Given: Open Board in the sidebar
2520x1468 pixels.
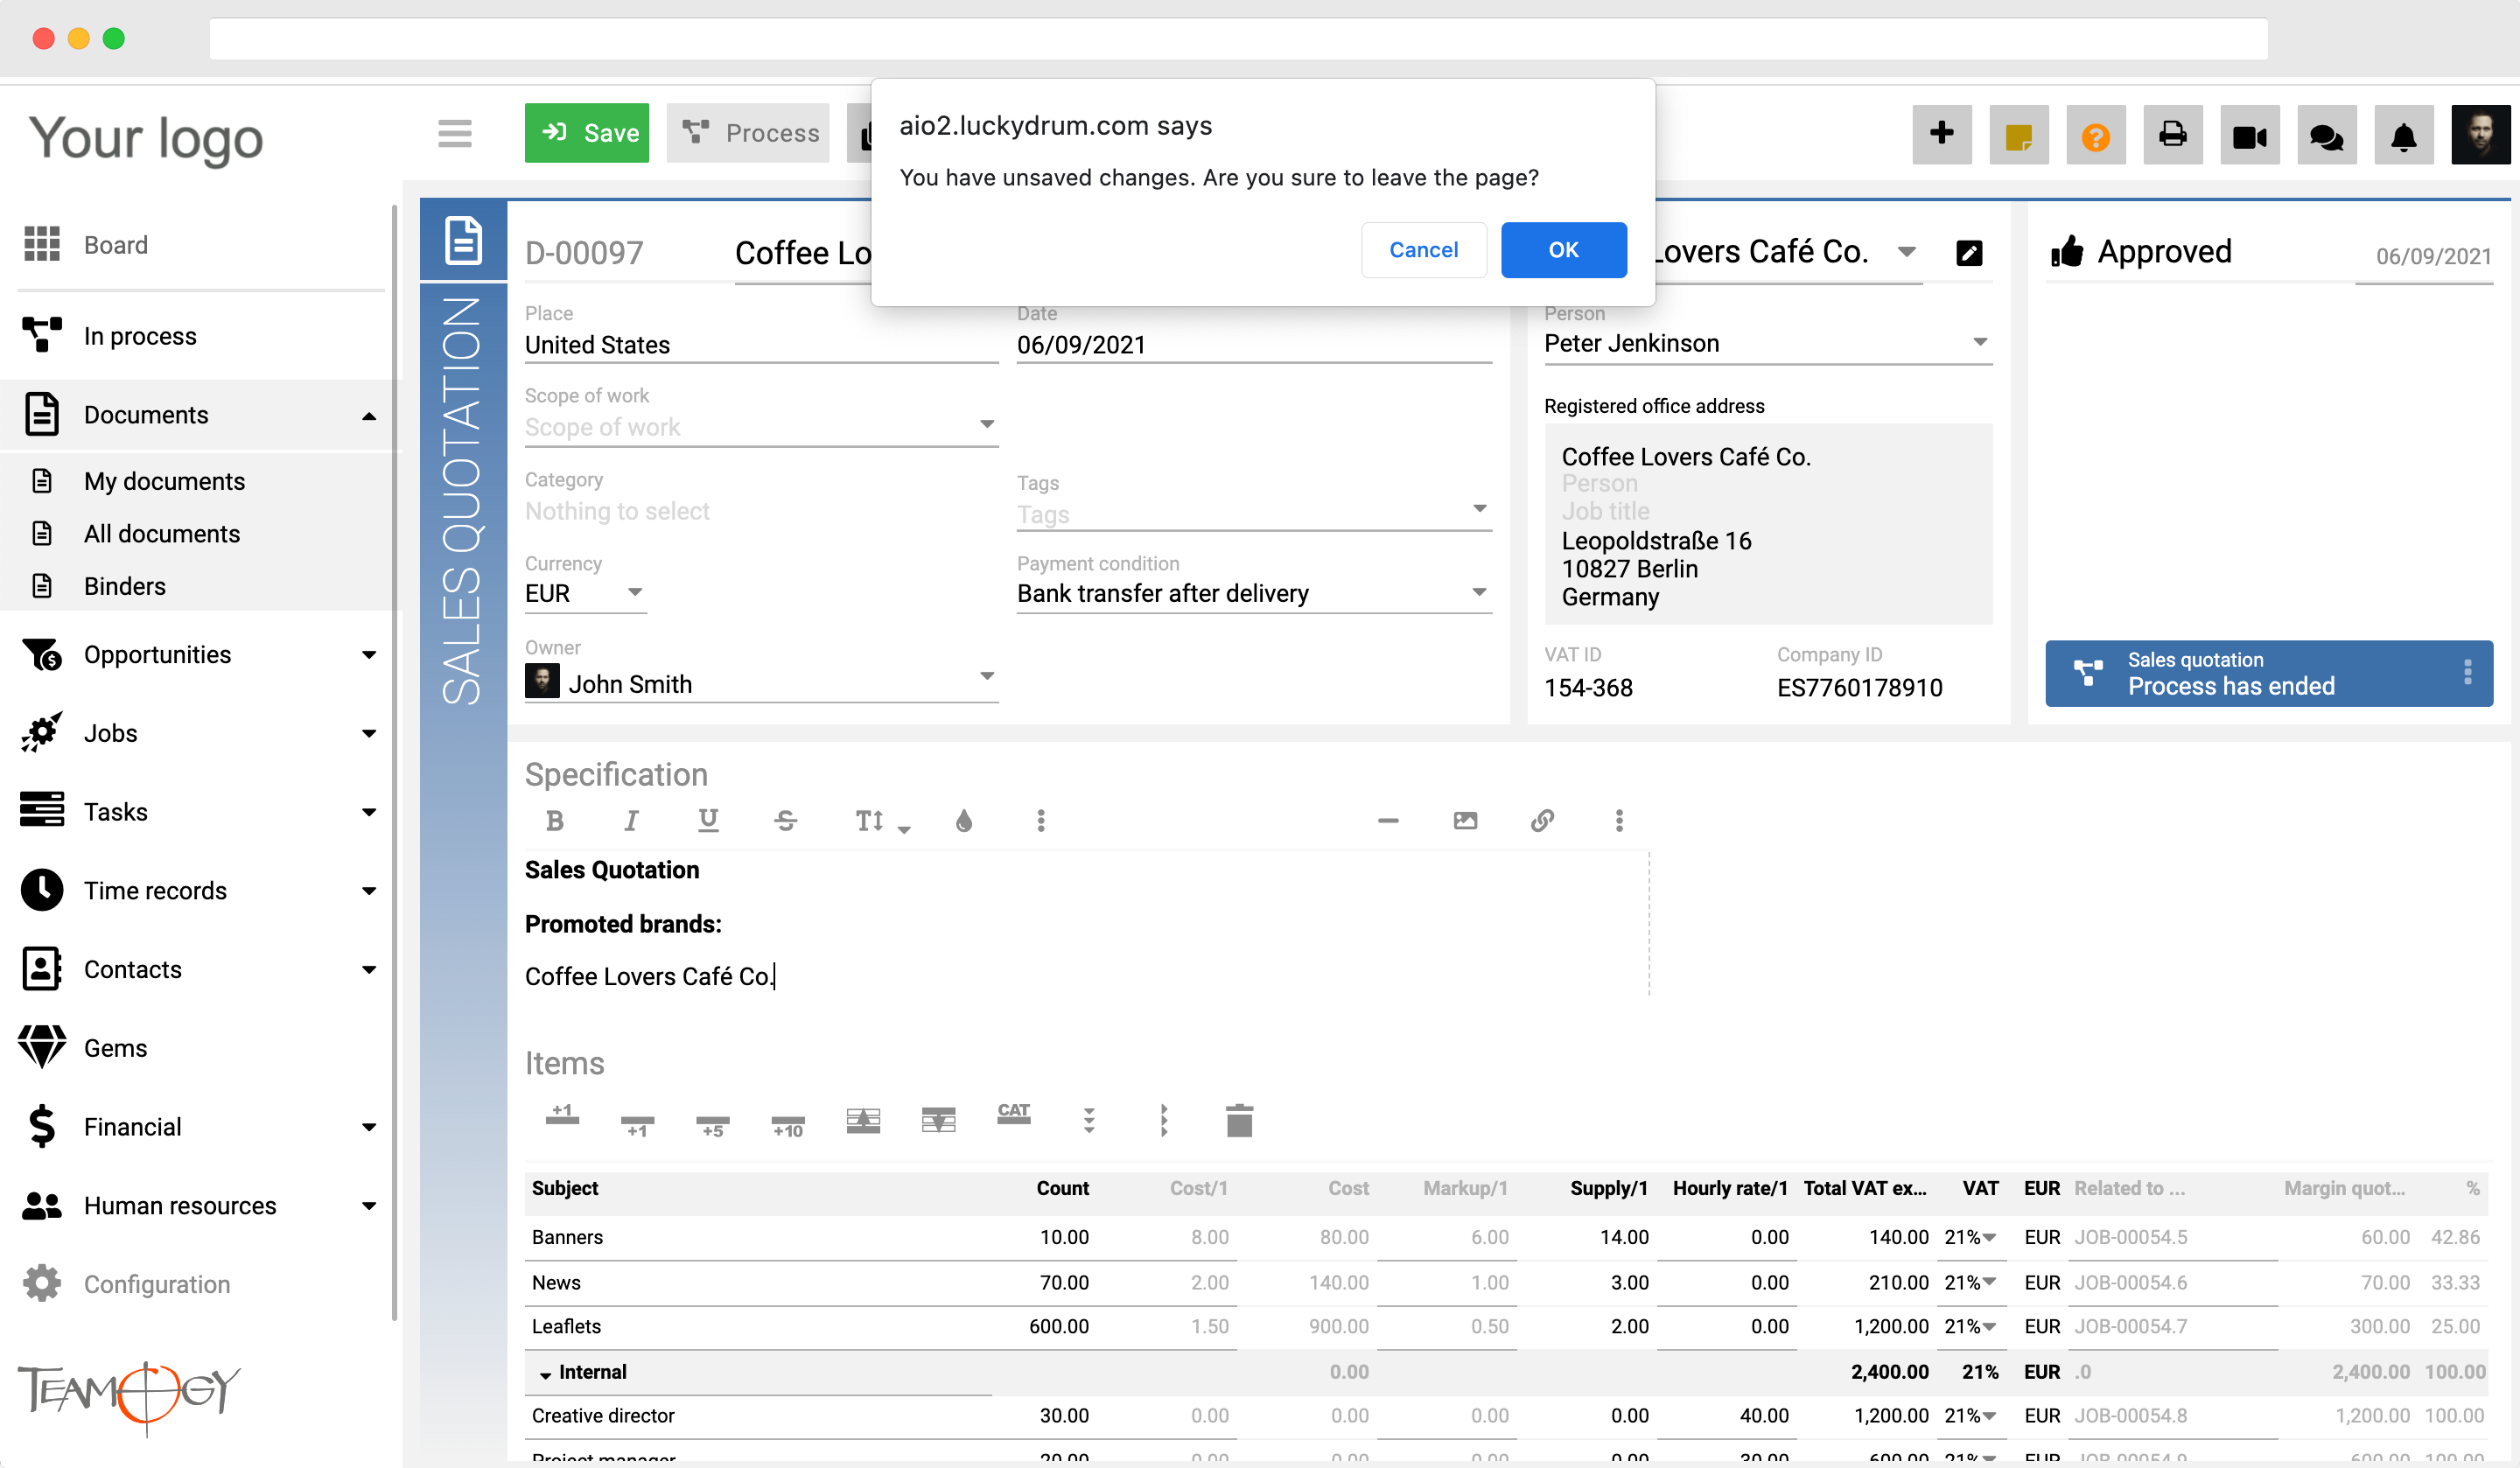Looking at the screenshot, I should pos(116,245).
